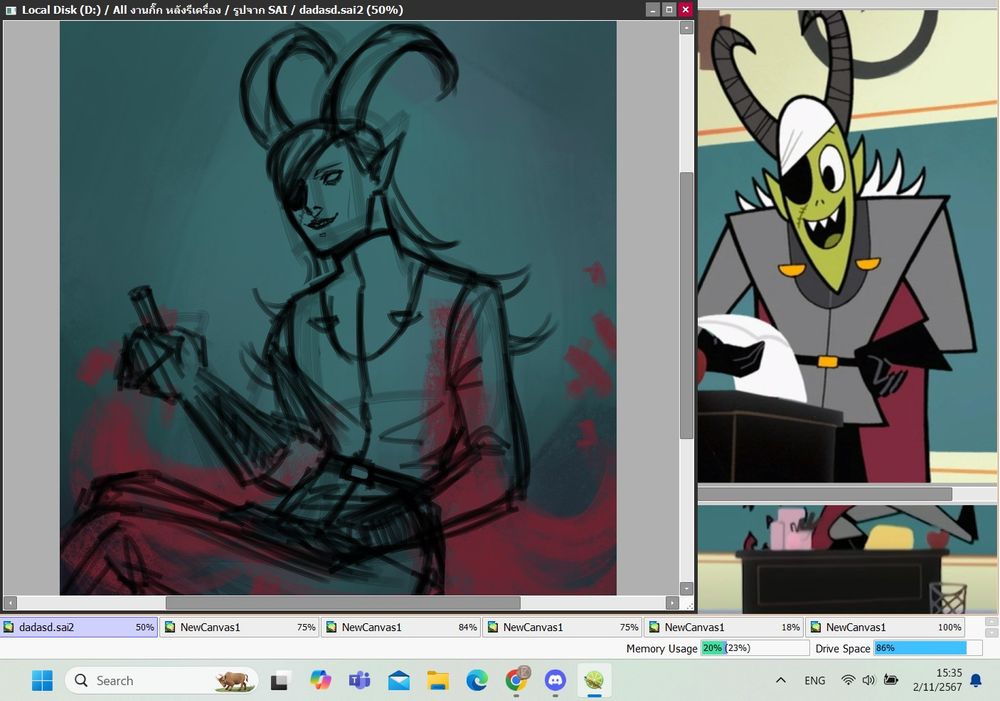This screenshot has width=1000, height=701.
Task: Click the canvas horizontal scrollbar's right arrow
Action: [x=672, y=603]
